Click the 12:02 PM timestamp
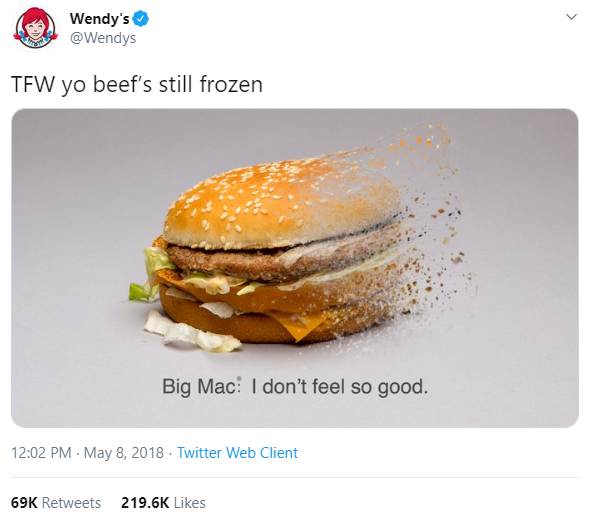 [x=41, y=453]
